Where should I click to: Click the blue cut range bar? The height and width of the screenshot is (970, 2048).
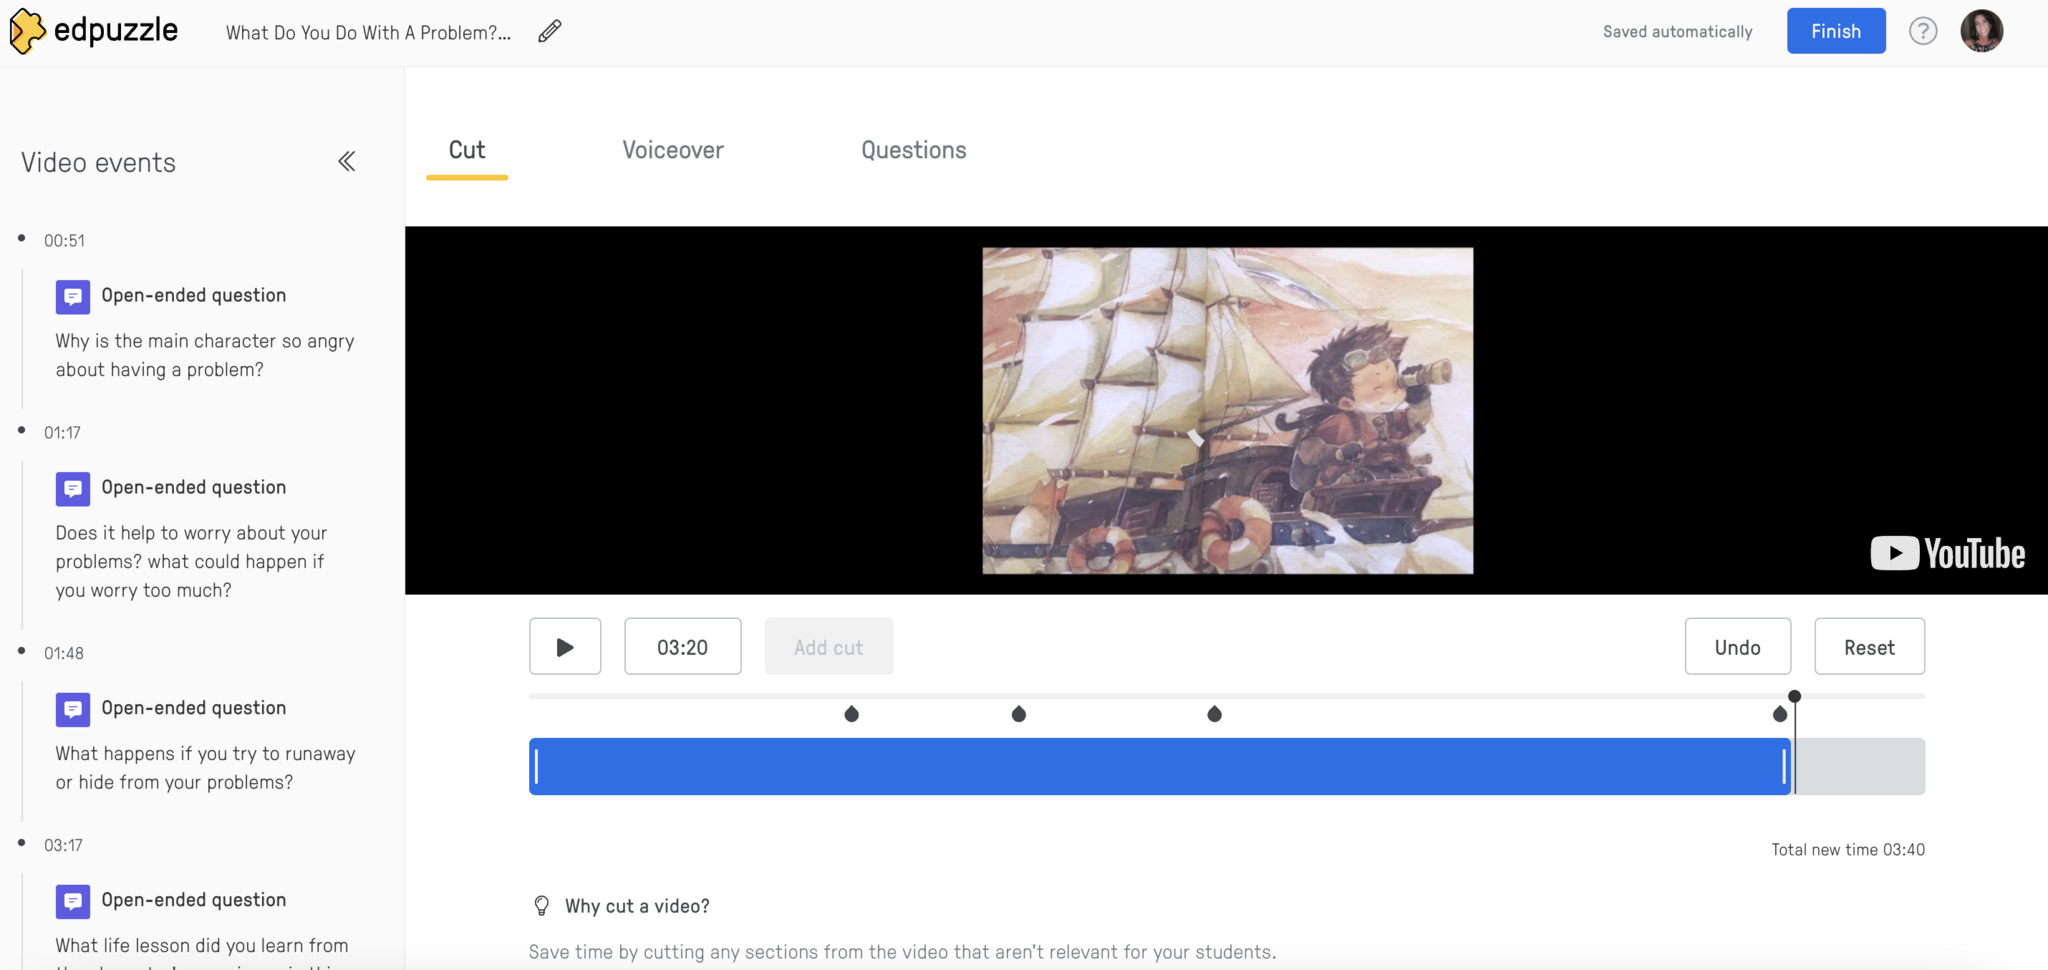click(x=1158, y=767)
